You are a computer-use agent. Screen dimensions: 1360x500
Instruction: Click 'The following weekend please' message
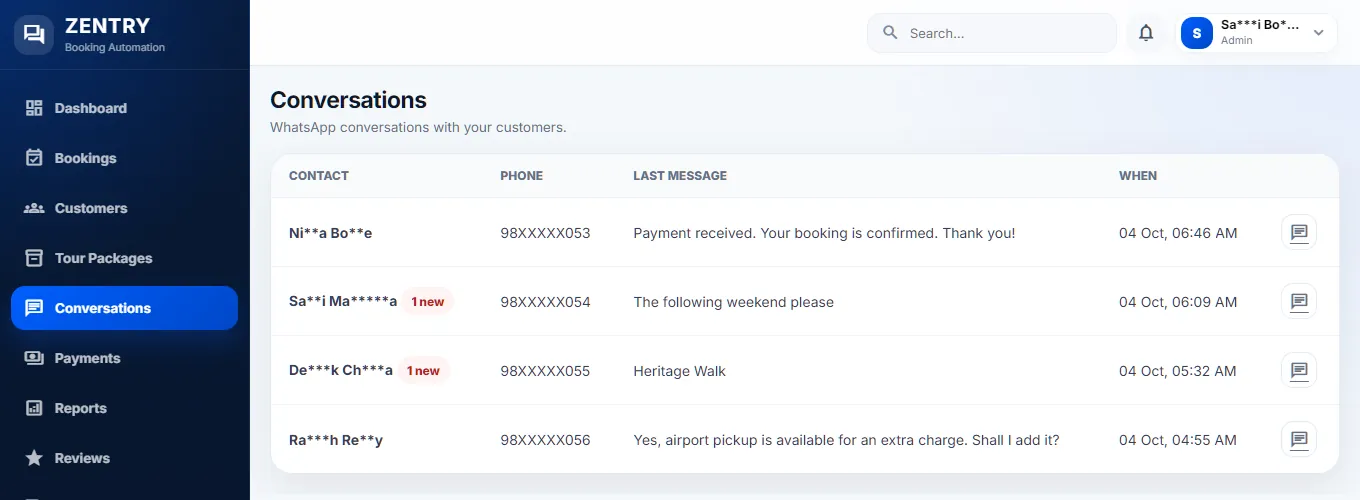(733, 301)
